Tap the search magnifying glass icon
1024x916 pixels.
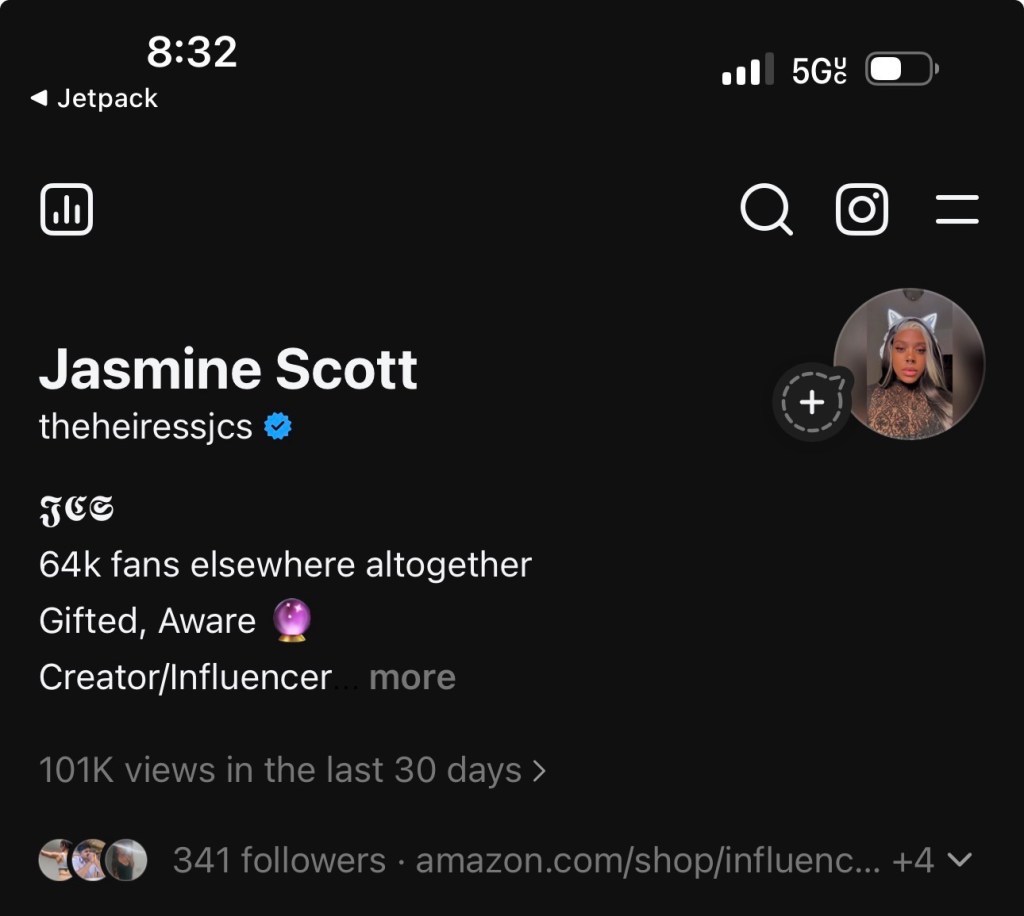pyautogui.click(x=766, y=210)
